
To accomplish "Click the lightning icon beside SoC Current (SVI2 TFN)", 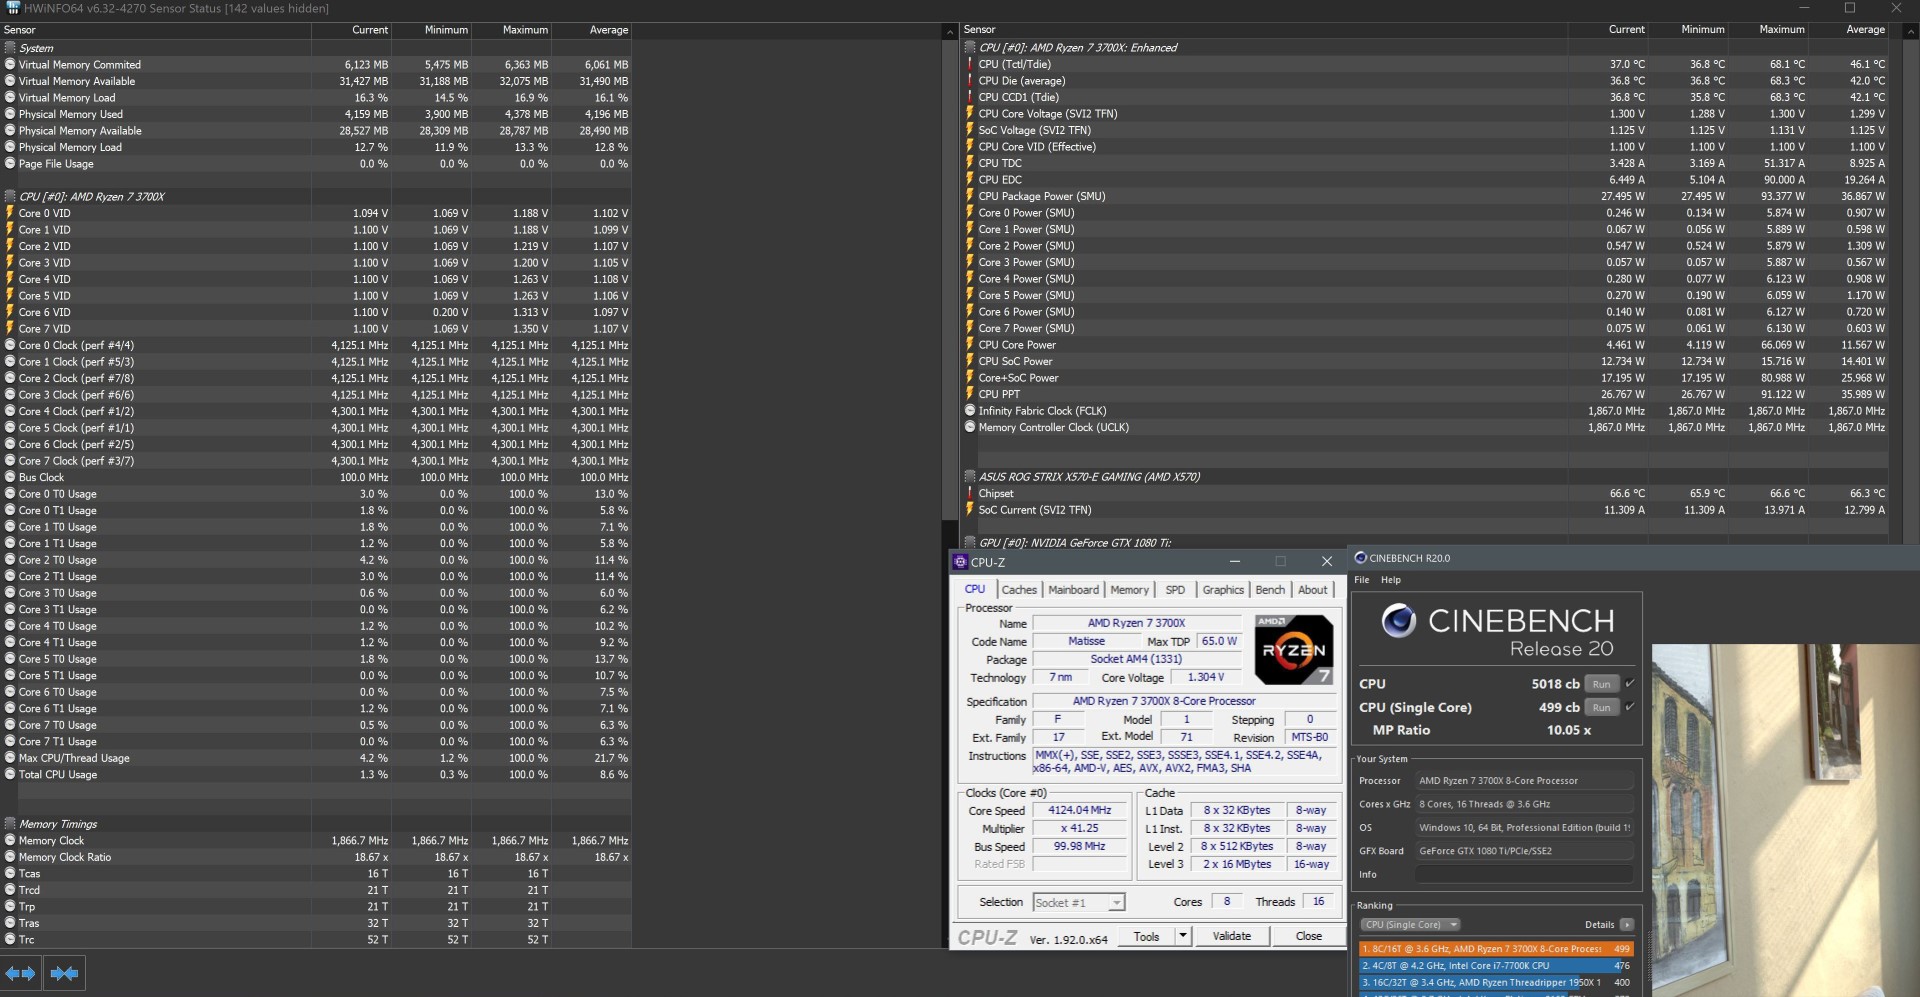I will tap(970, 510).
